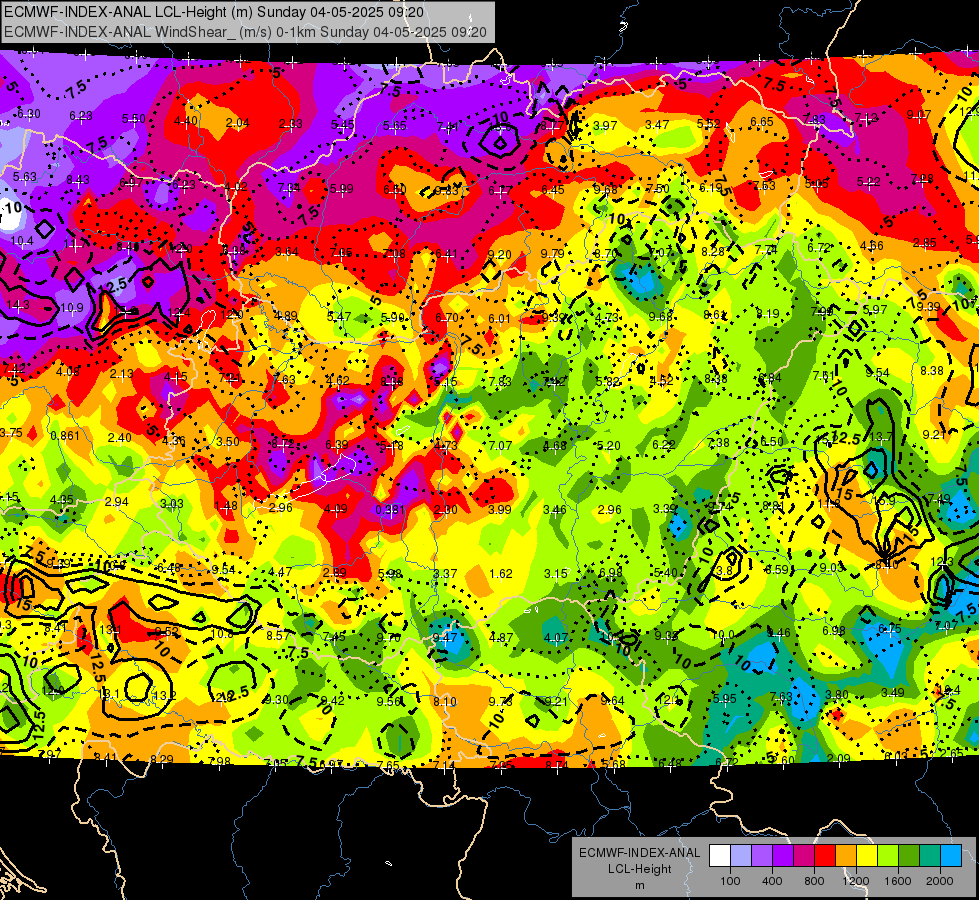Click the grid value 3.50
This screenshot has width=979, height=900.
[x=228, y=442]
